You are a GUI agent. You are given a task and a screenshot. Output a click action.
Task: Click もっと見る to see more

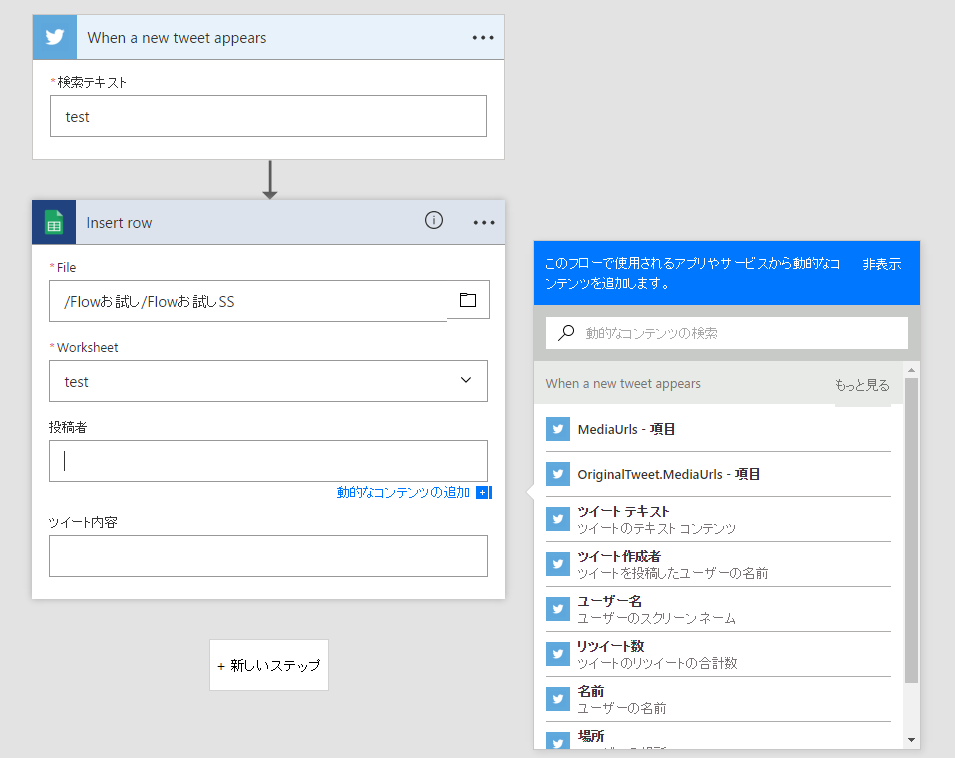(x=862, y=385)
